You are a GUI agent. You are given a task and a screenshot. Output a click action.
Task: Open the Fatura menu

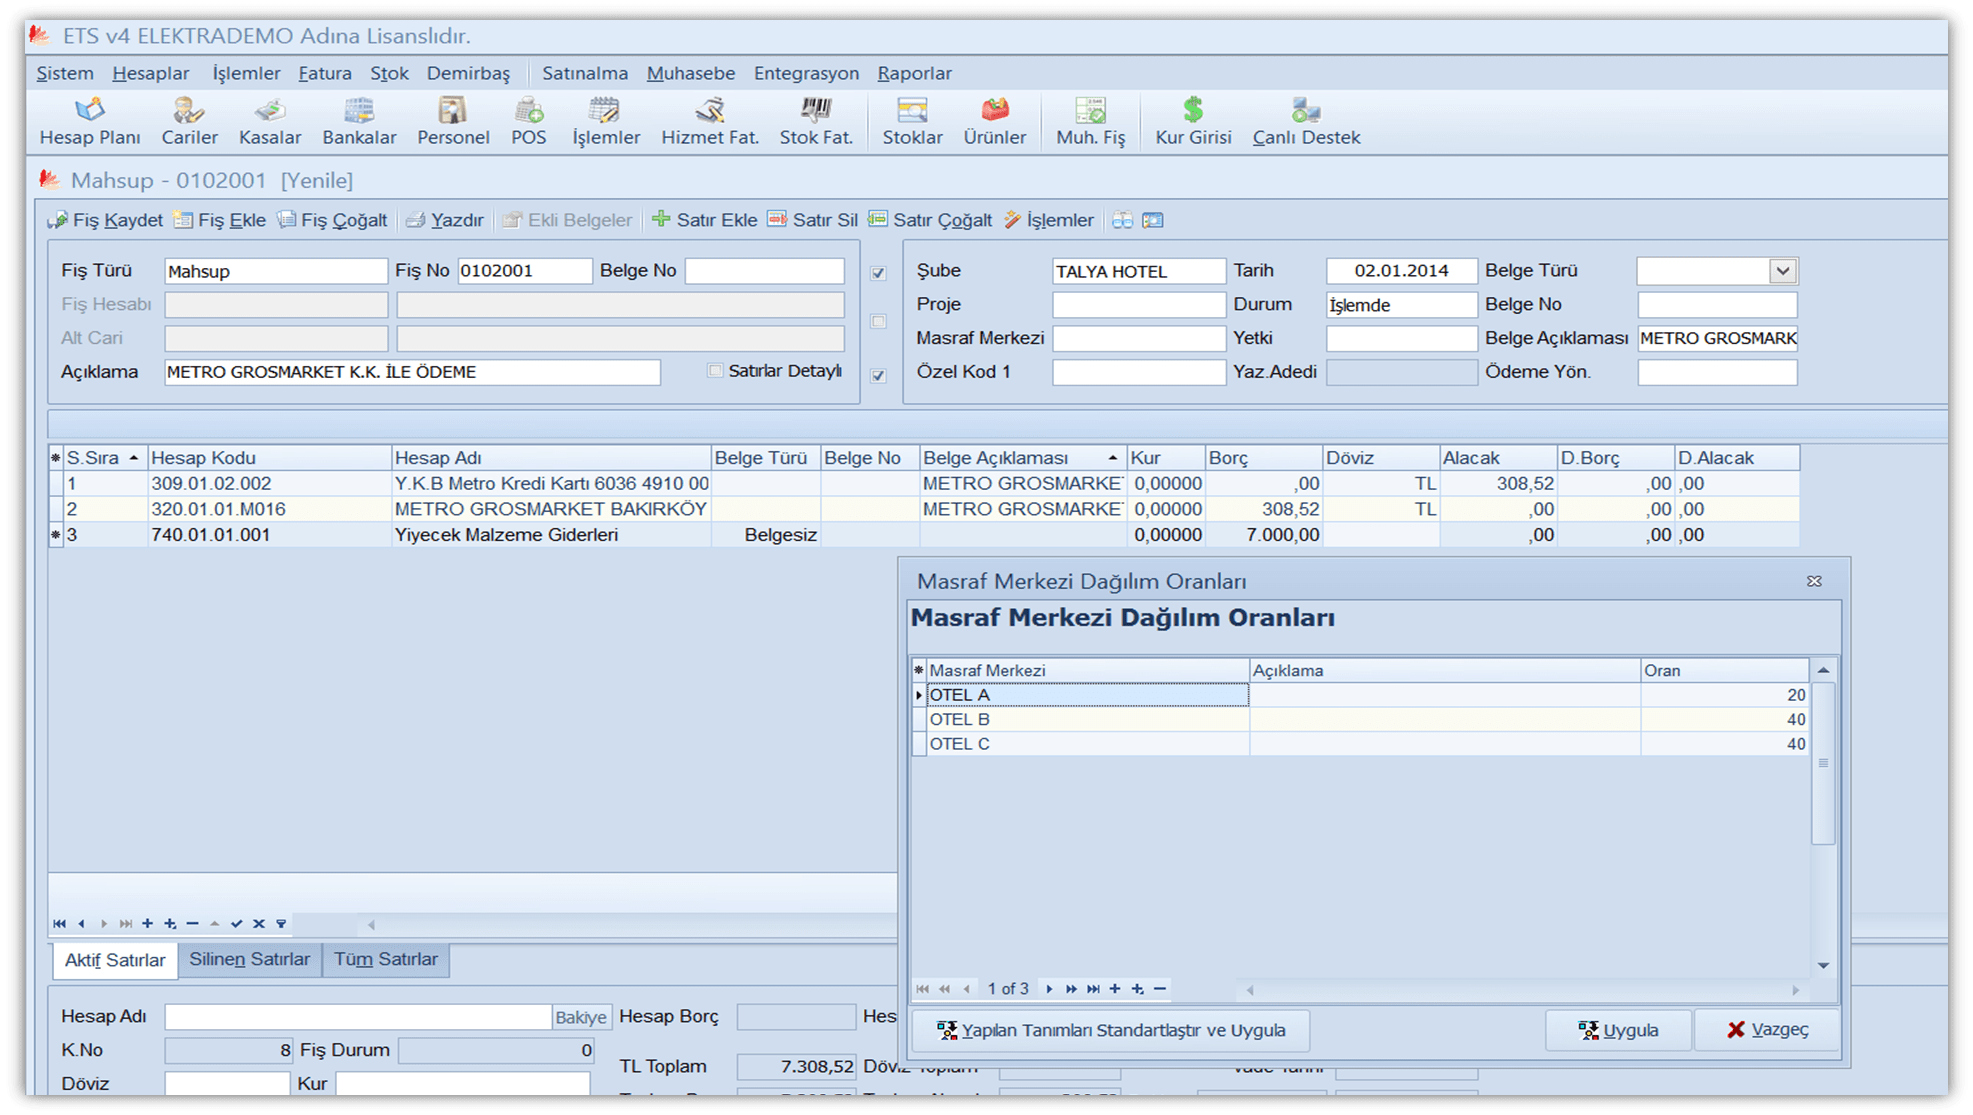click(x=325, y=73)
